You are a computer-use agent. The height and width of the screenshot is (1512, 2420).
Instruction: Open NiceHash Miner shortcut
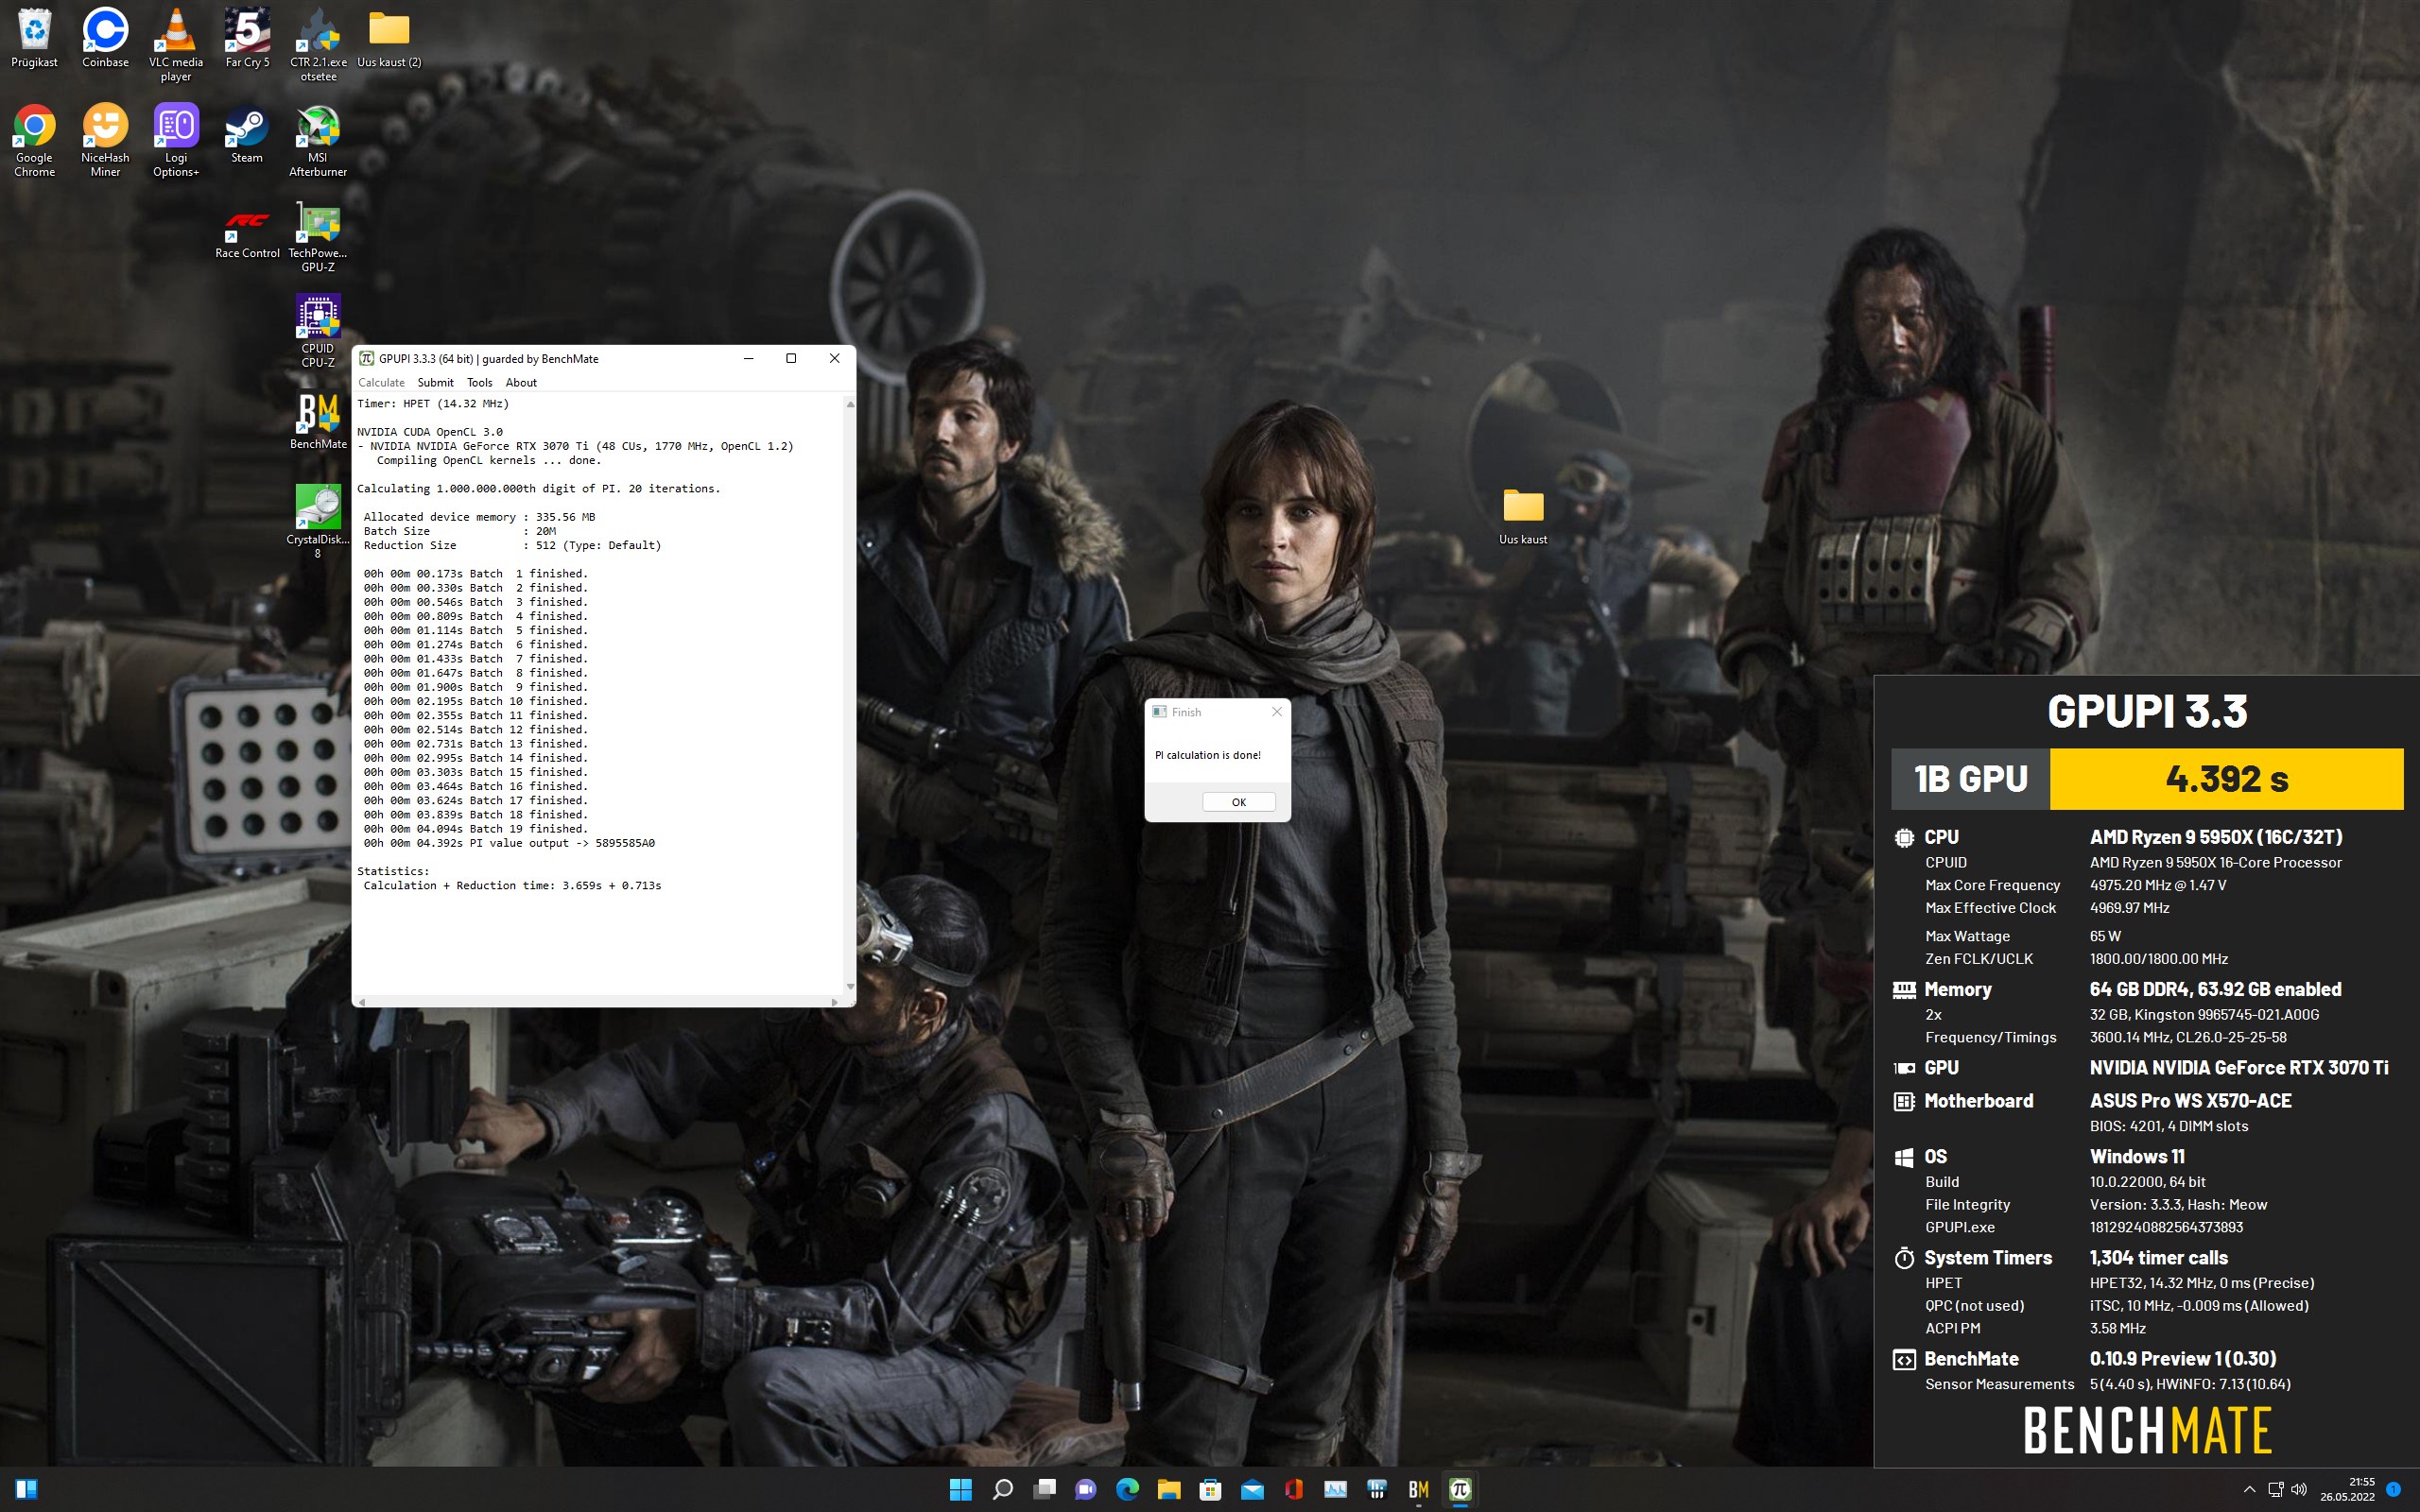(x=105, y=140)
